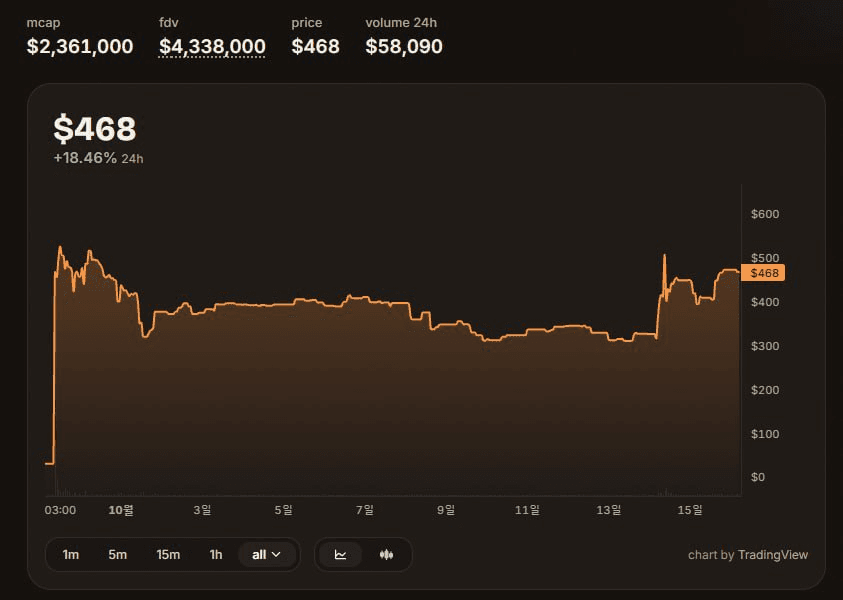Click the price value $468 in header
The width and height of the screenshot is (843, 600).
[x=315, y=46]
